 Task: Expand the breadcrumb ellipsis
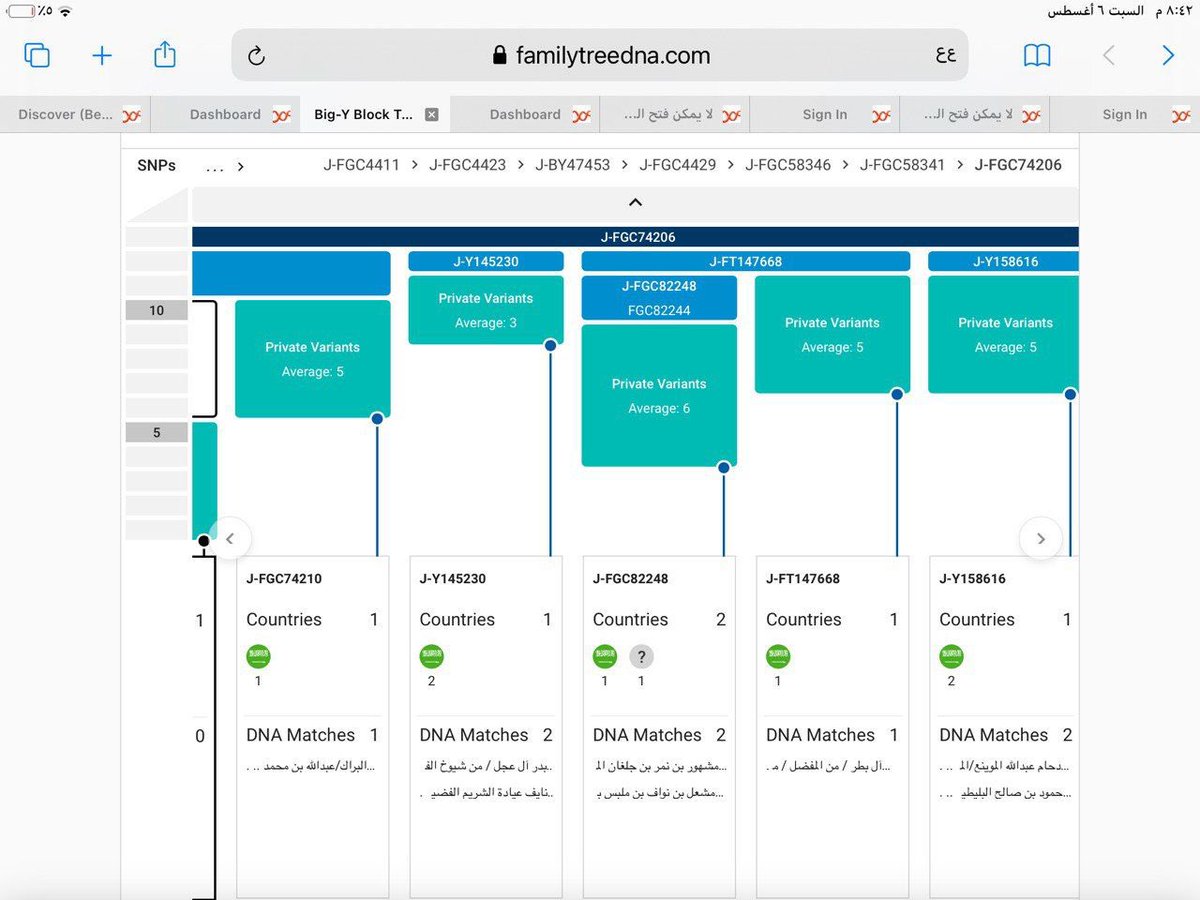pos(215,166)
